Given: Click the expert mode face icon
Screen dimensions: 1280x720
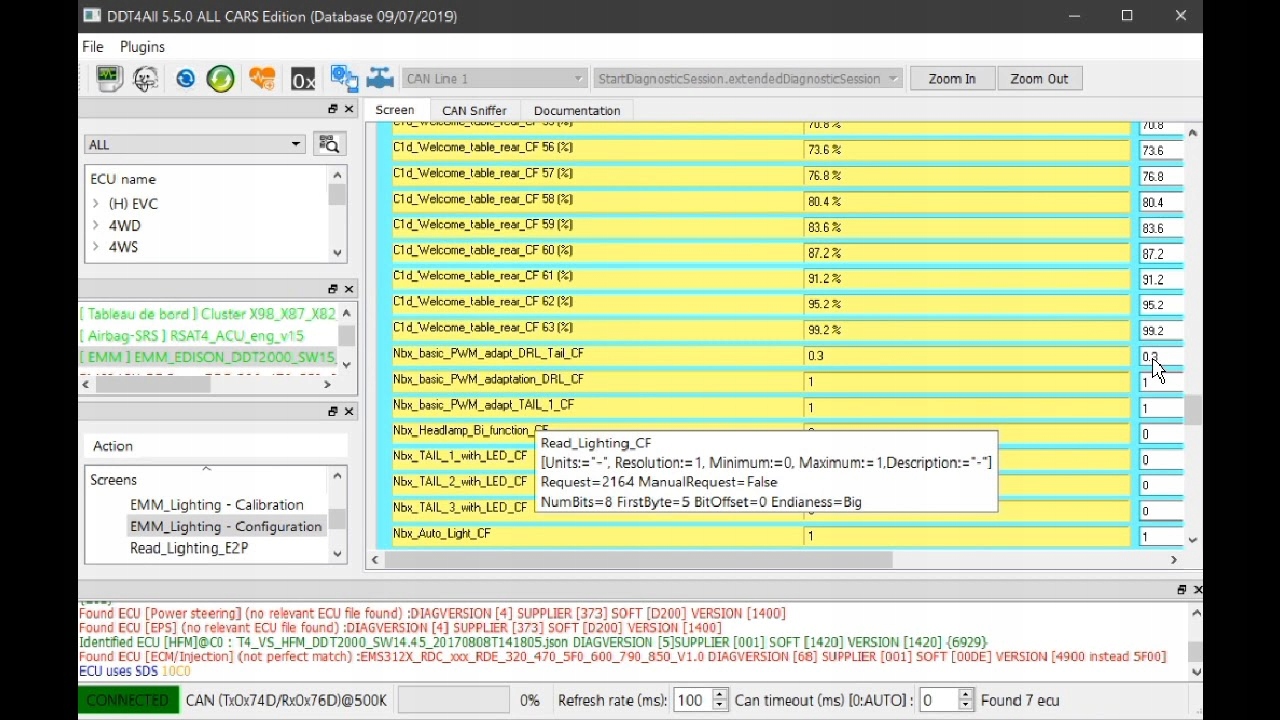Looking at the screenshot, I should tap(146, 78).
